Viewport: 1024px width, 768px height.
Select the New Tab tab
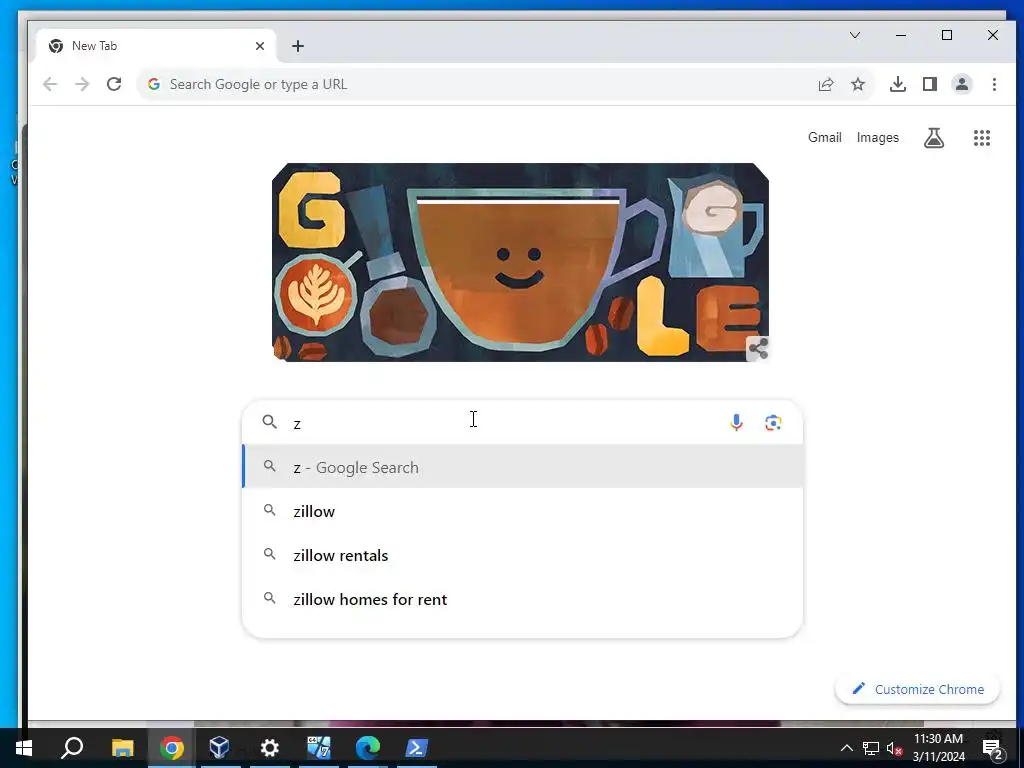(157, 46)
